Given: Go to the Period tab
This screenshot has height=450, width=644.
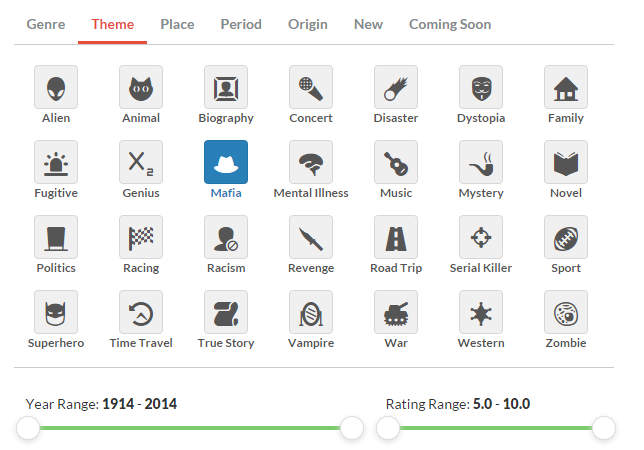Looking at the screenshot, I should [x=241, y=24].
